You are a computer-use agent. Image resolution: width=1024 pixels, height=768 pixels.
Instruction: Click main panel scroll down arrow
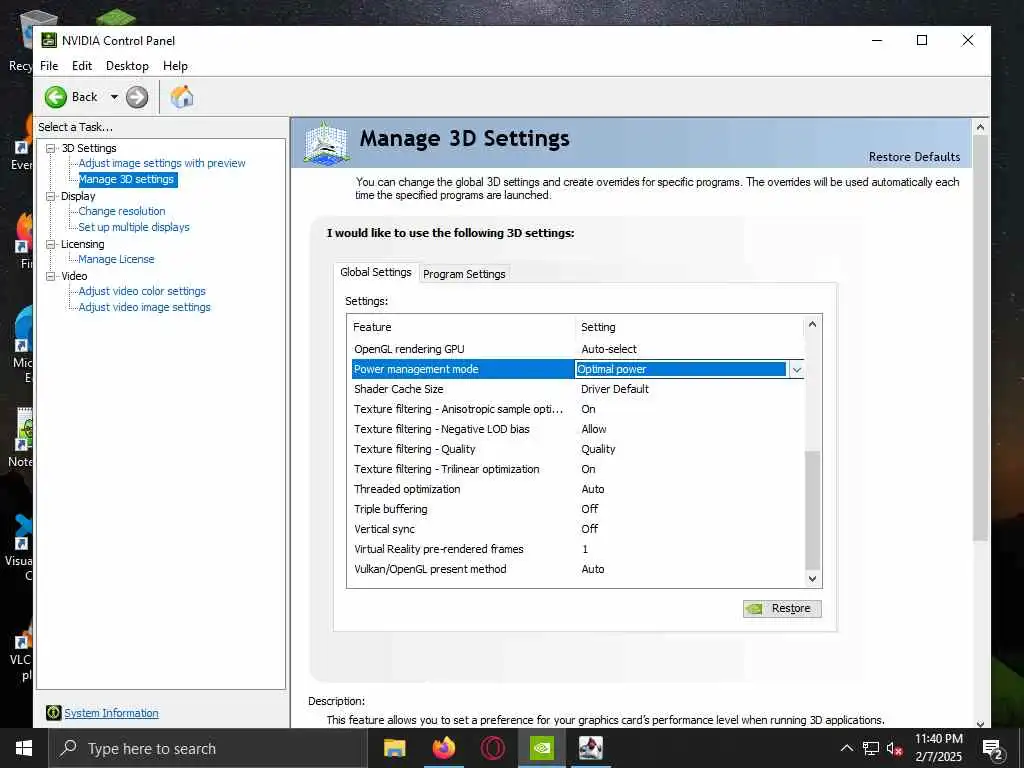pos(980,723)
